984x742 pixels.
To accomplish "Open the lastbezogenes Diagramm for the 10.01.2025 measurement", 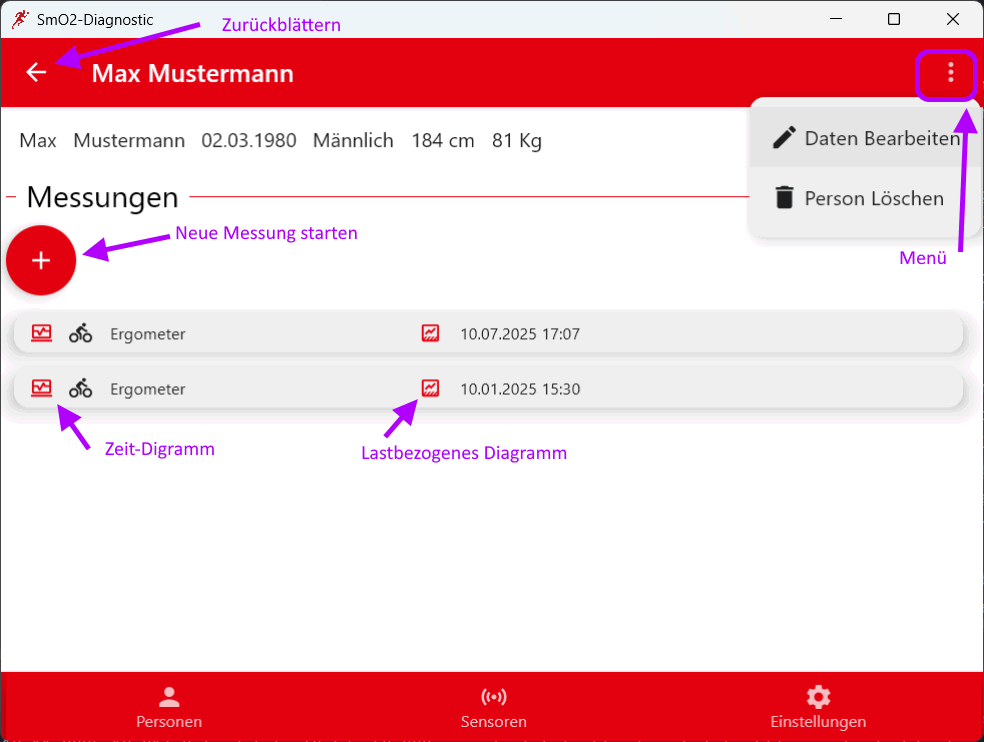I will pos(429,388).
